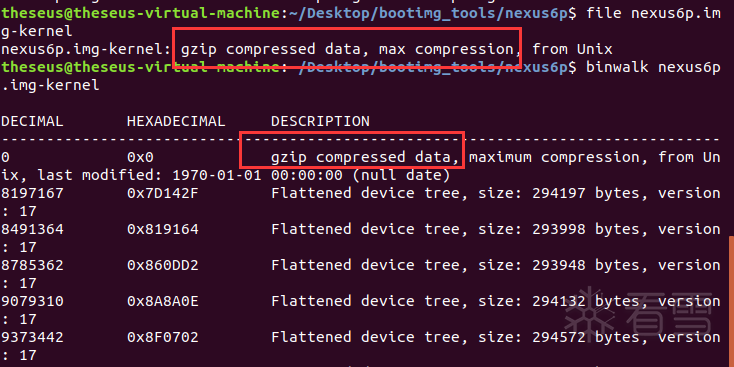
Task: Click hex offset 0x8F0702
Action: 163,337
